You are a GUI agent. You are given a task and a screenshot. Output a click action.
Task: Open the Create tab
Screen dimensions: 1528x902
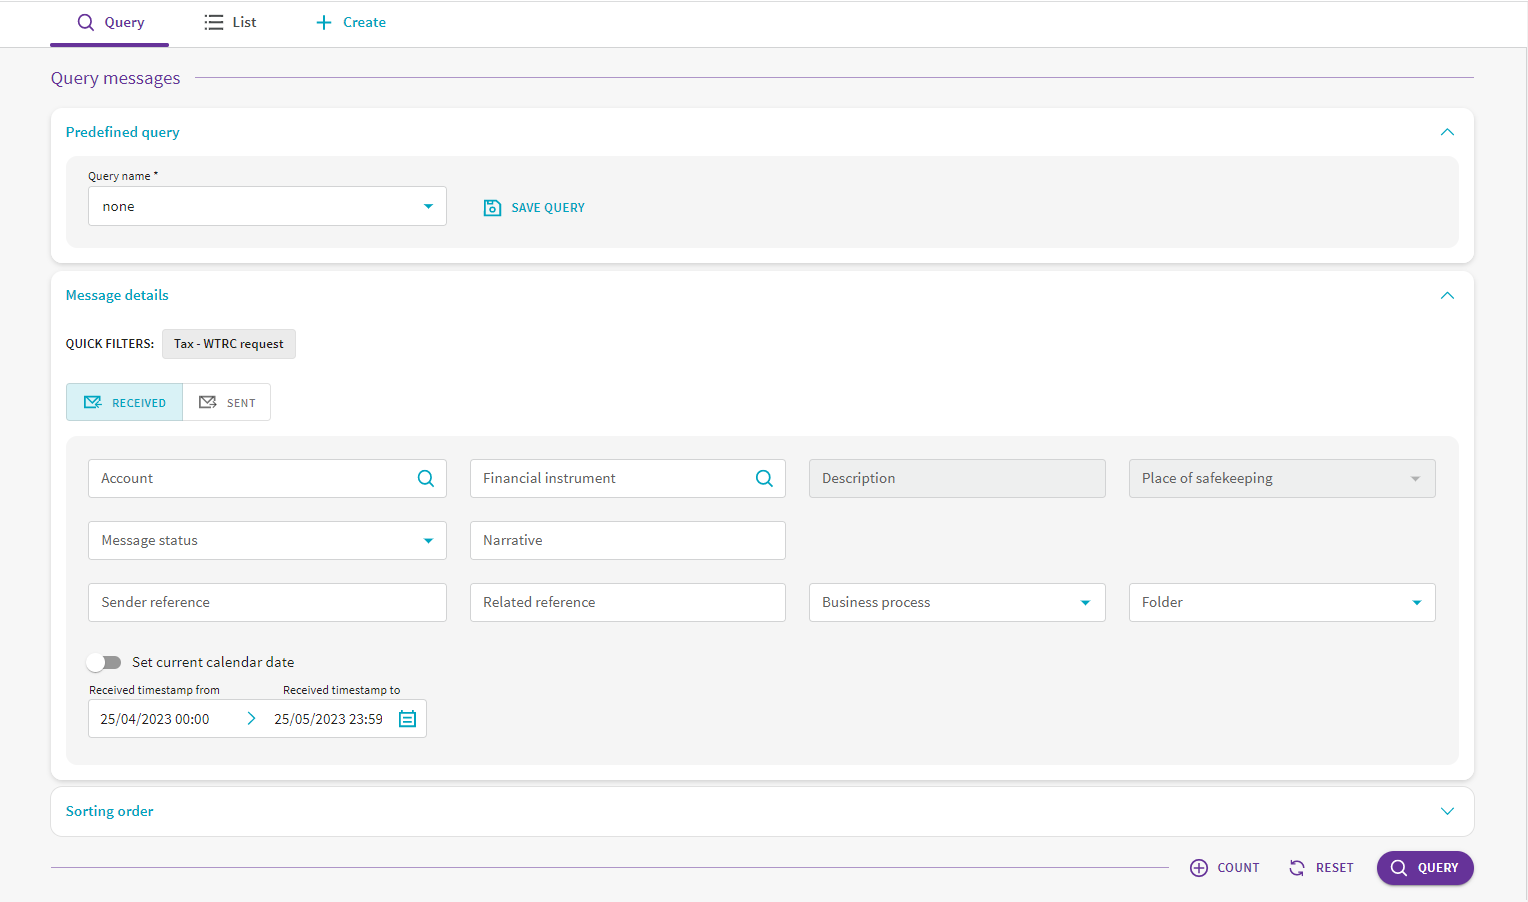point(351,22)
